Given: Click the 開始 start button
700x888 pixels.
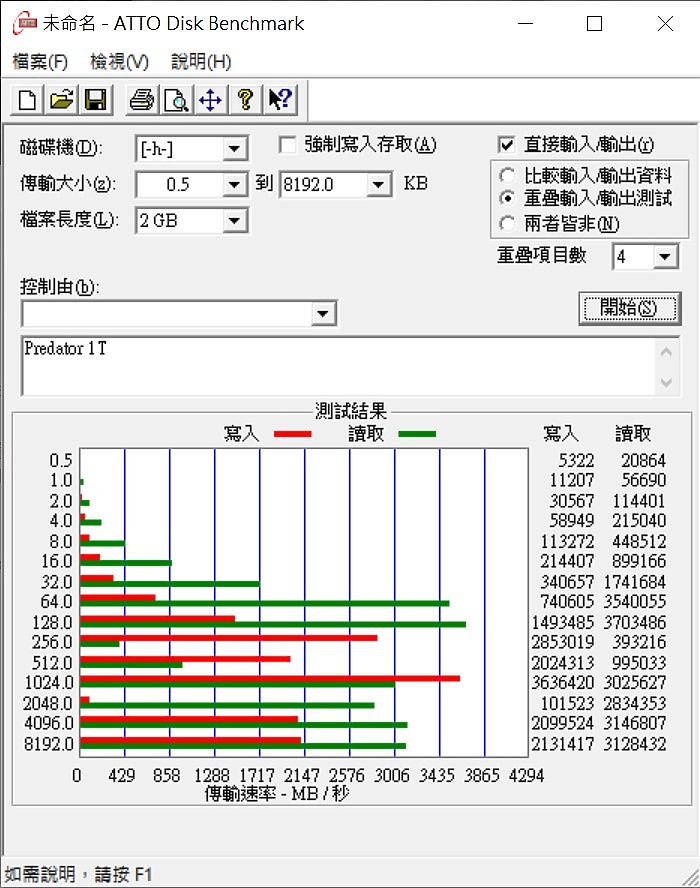Looking at the screenshot, I should click(x=630, y=309).
